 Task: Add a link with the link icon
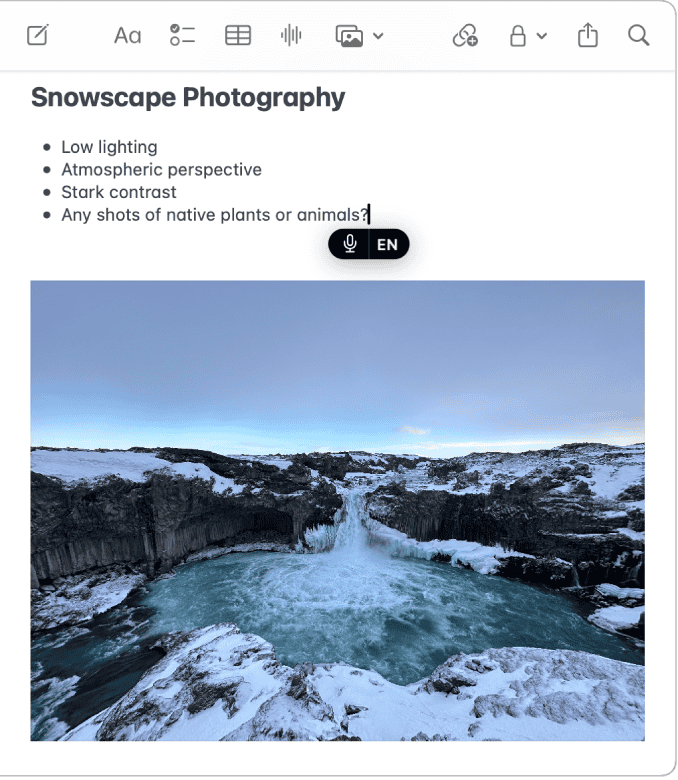[465, 35]
